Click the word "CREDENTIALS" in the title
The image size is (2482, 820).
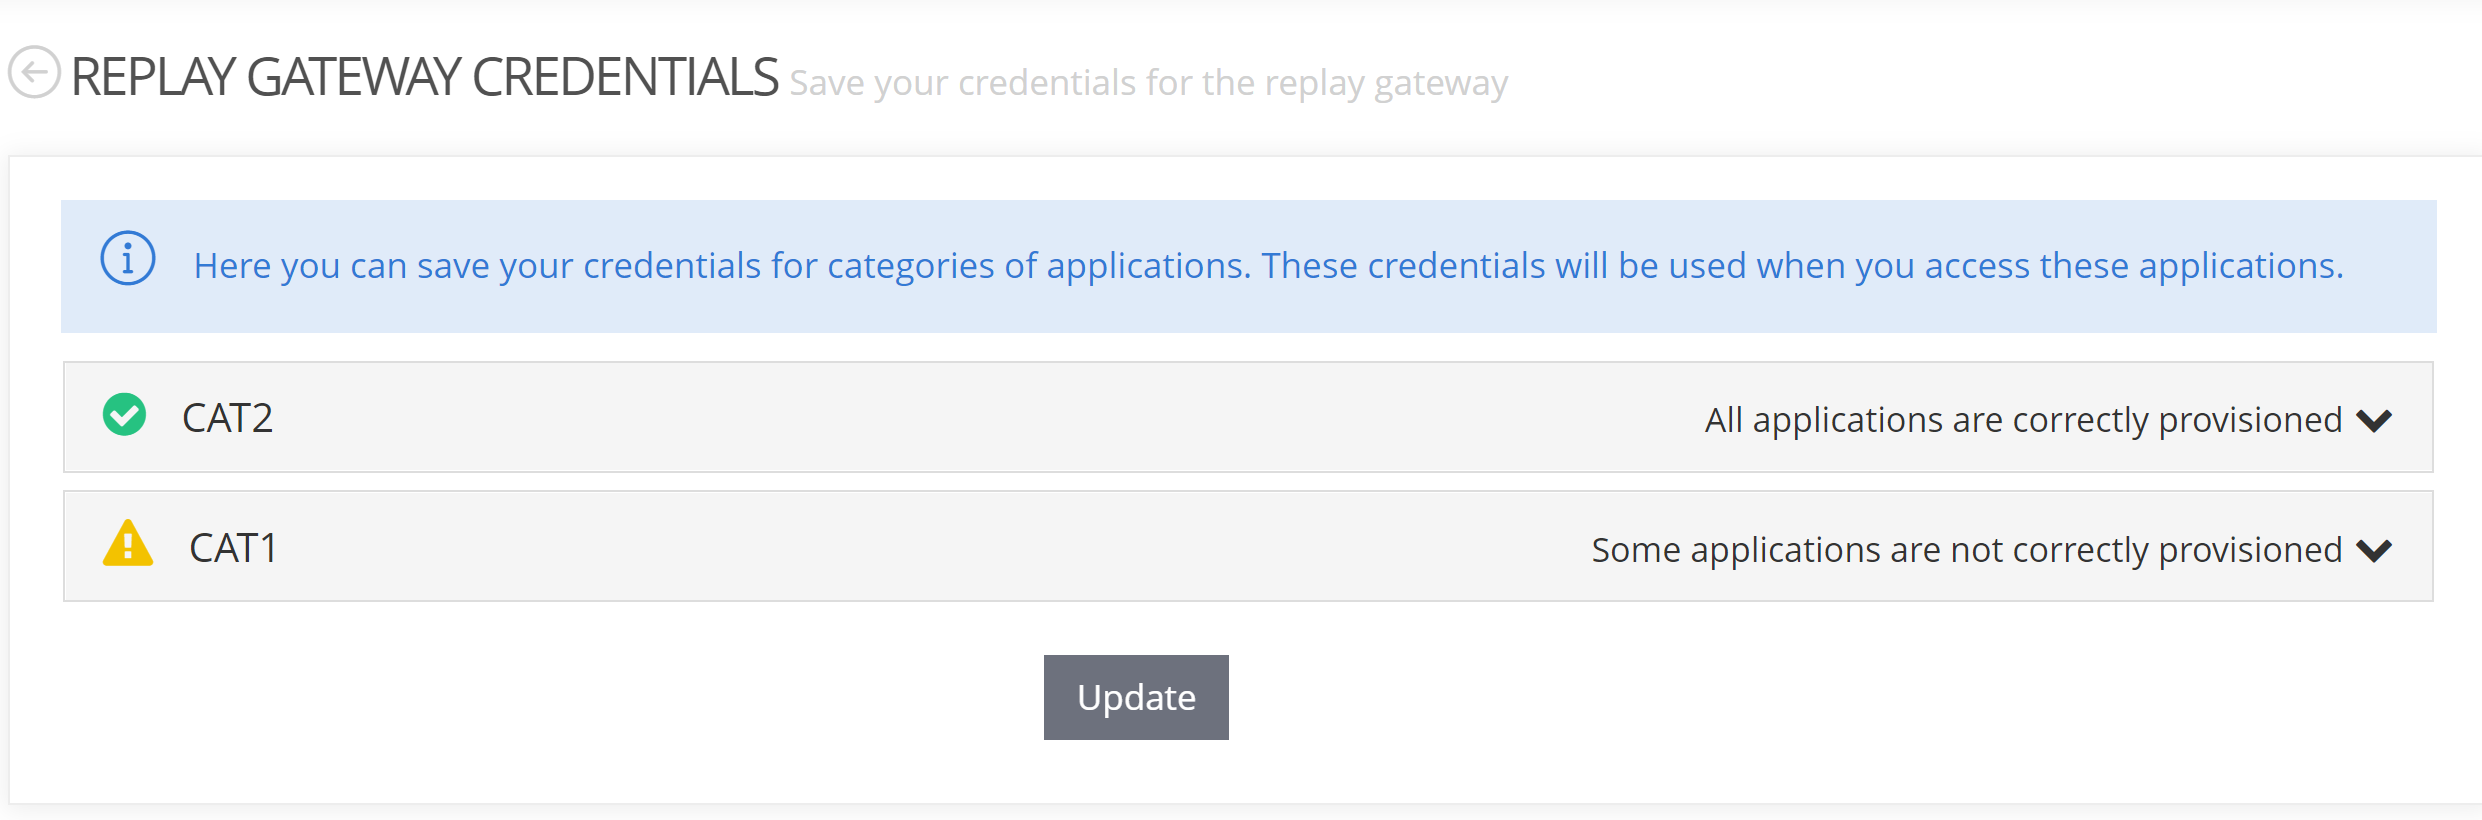point(625,77)
